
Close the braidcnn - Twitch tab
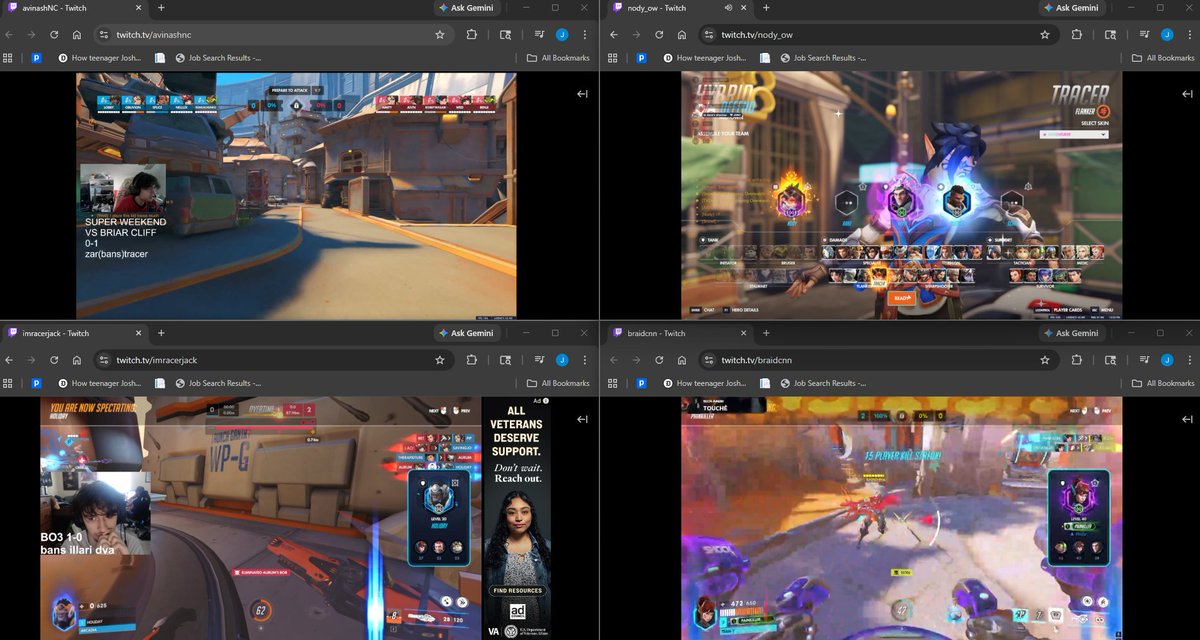744,333
